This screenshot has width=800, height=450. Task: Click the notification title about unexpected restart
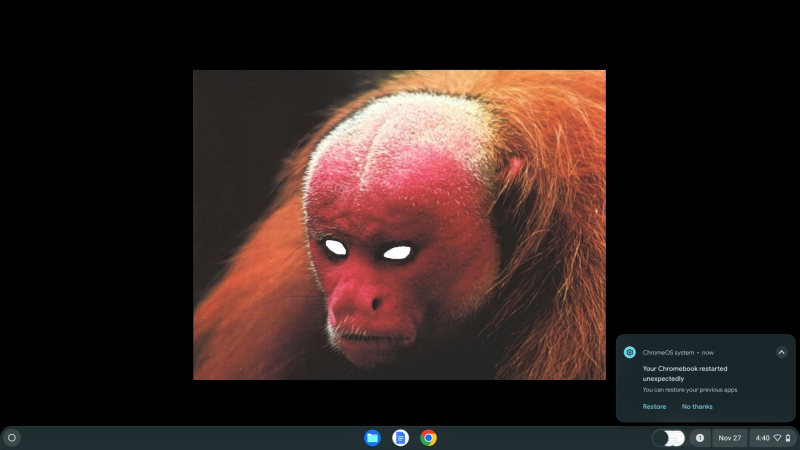click(684, 373)
